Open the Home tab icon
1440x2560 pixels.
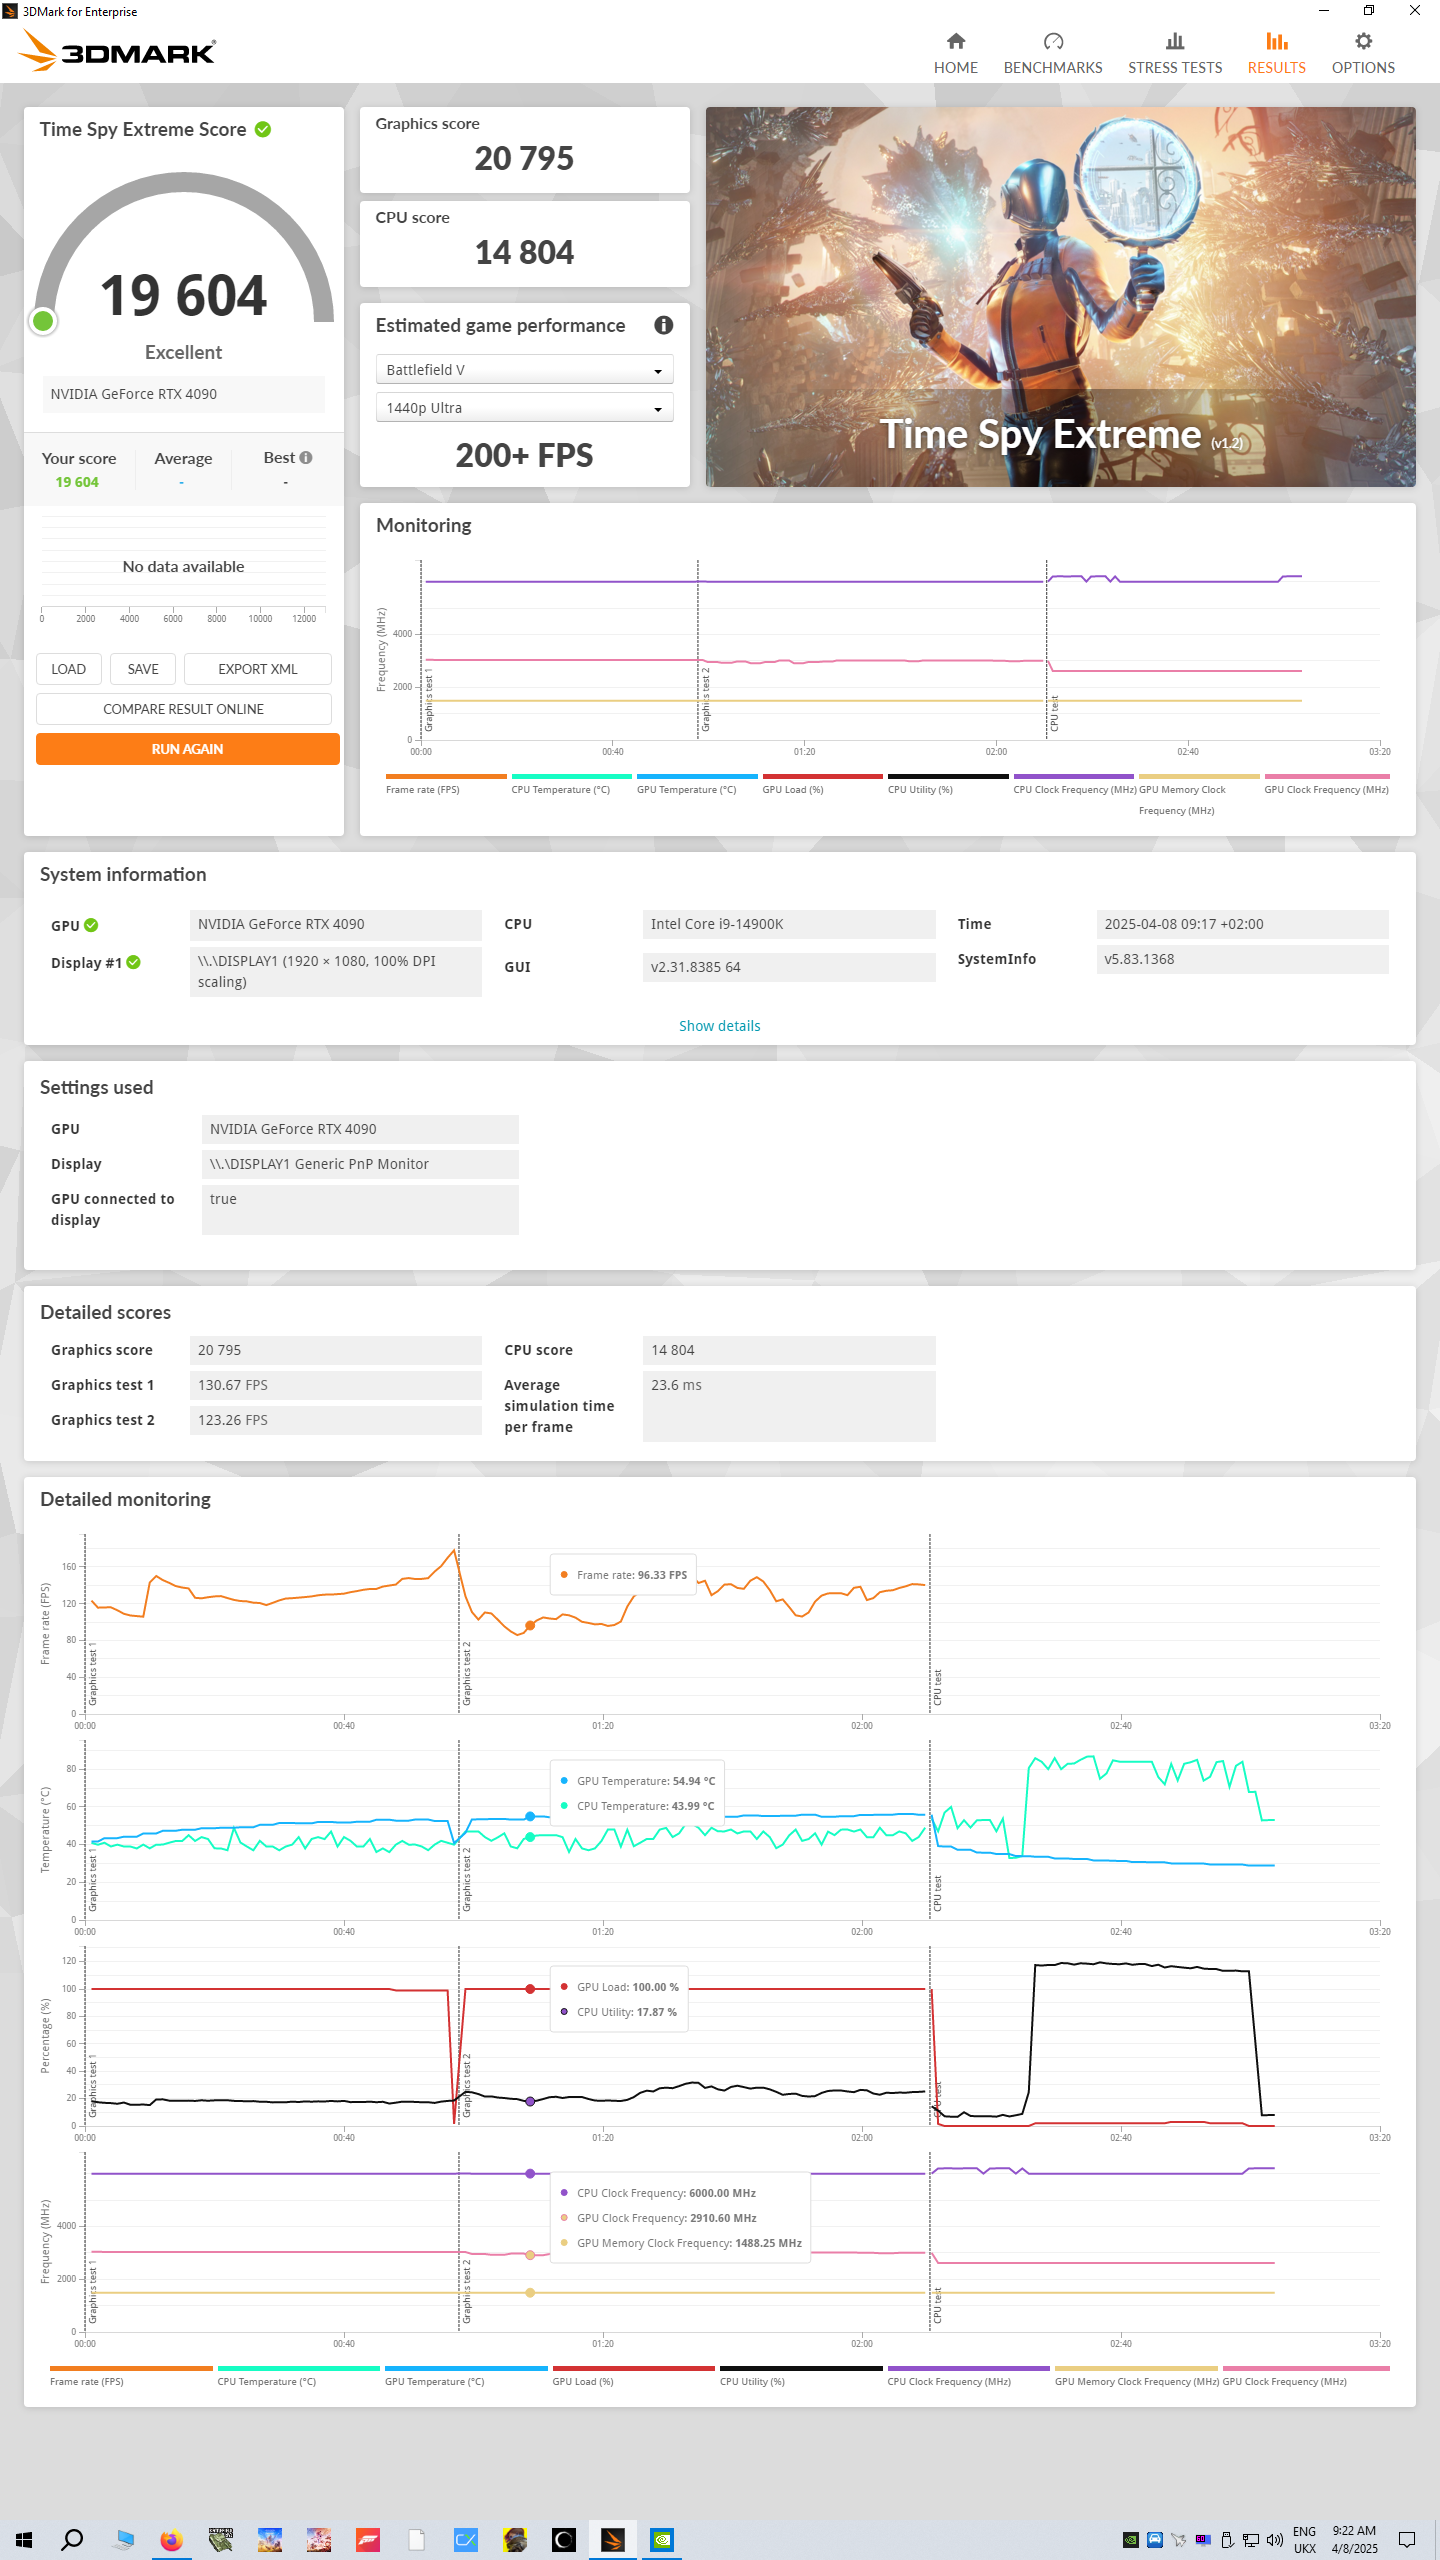tap(955, 41)
